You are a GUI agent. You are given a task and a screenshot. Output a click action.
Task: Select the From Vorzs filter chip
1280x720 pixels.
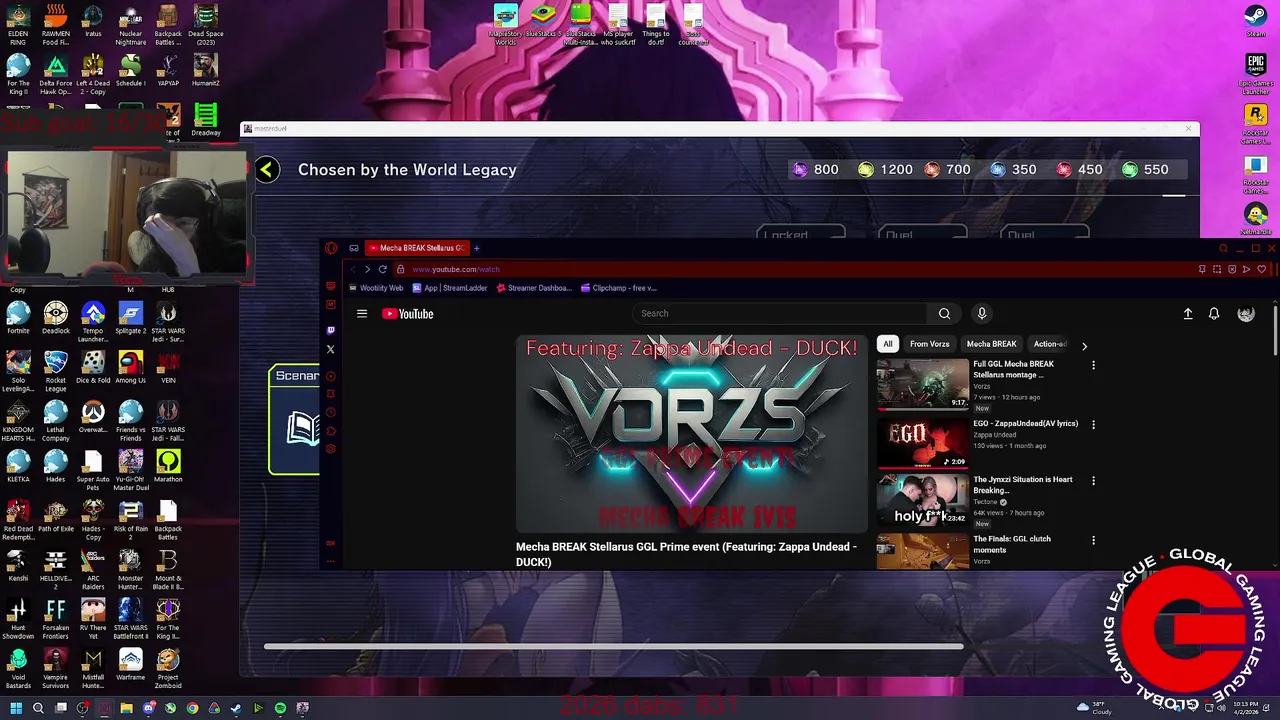929,344
